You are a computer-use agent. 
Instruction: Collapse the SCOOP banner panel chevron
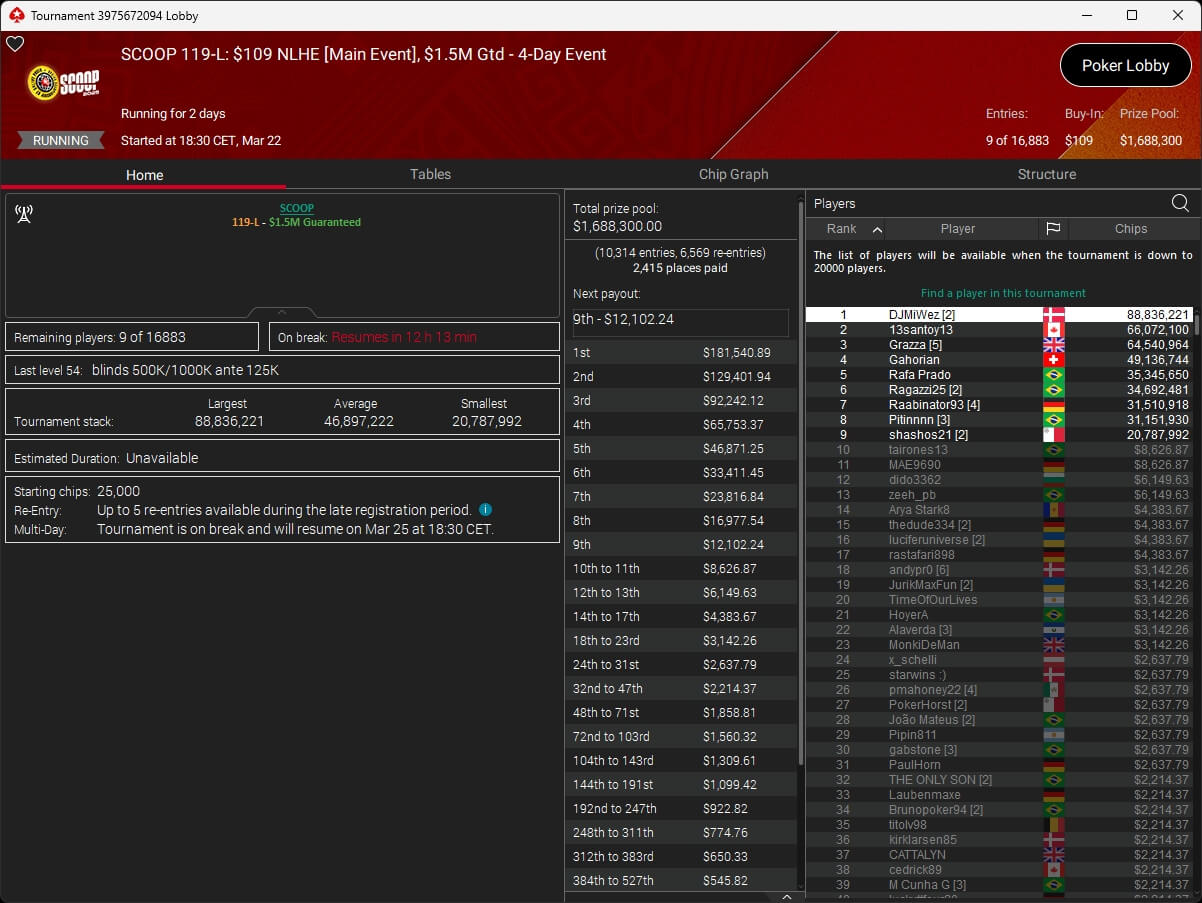coord(282,312)
